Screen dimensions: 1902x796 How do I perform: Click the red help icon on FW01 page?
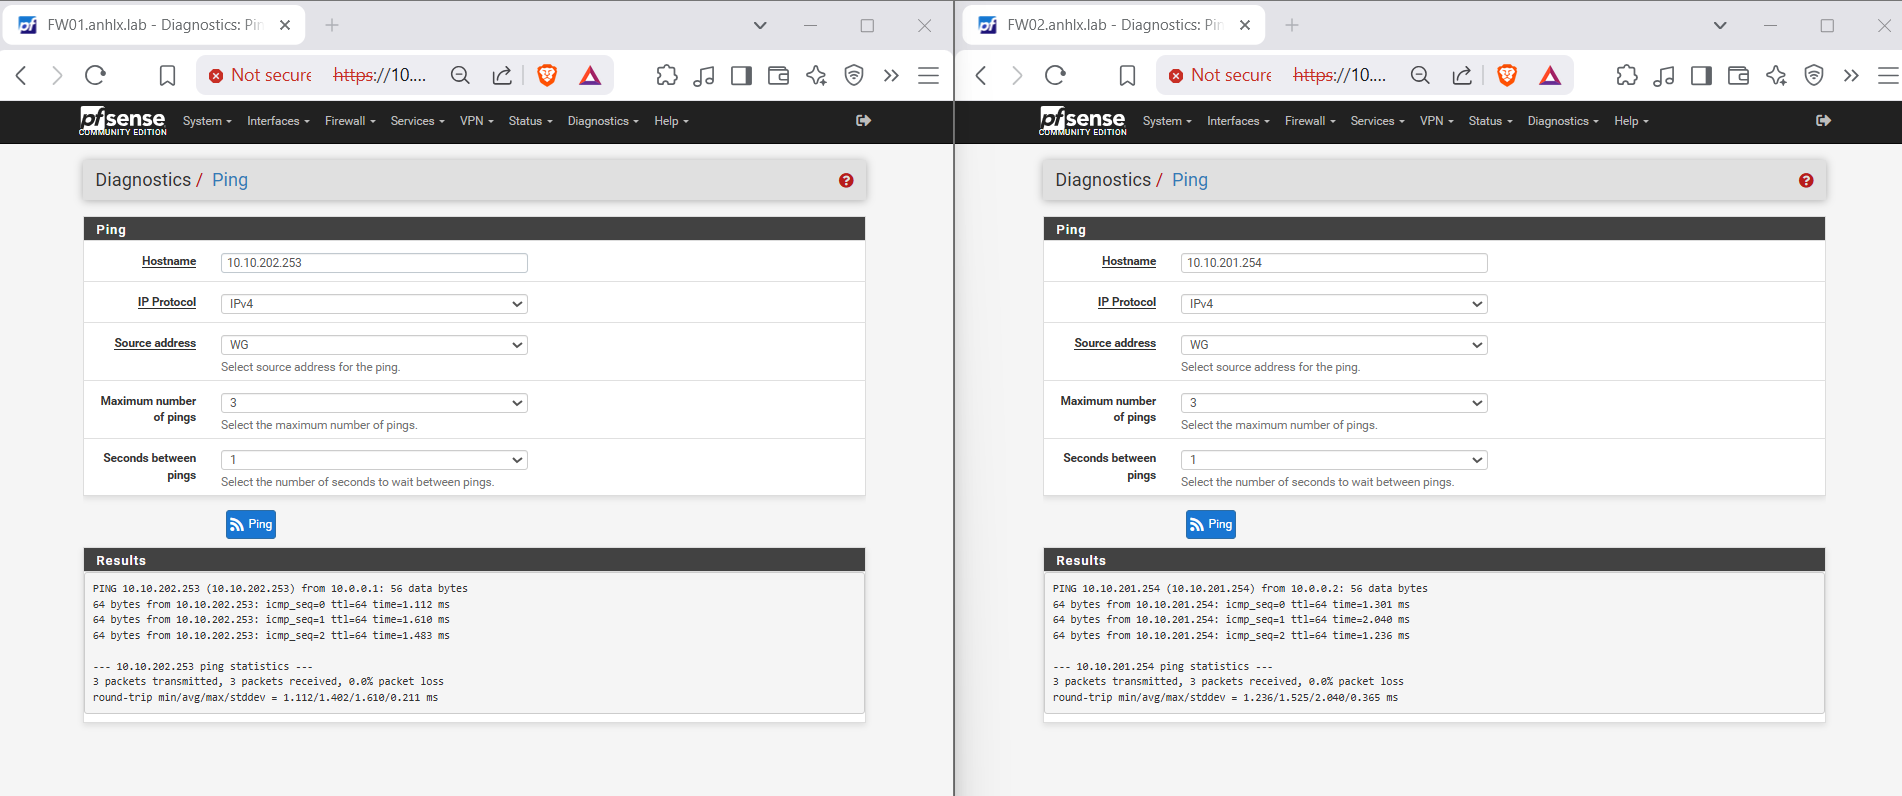(846, 180)
